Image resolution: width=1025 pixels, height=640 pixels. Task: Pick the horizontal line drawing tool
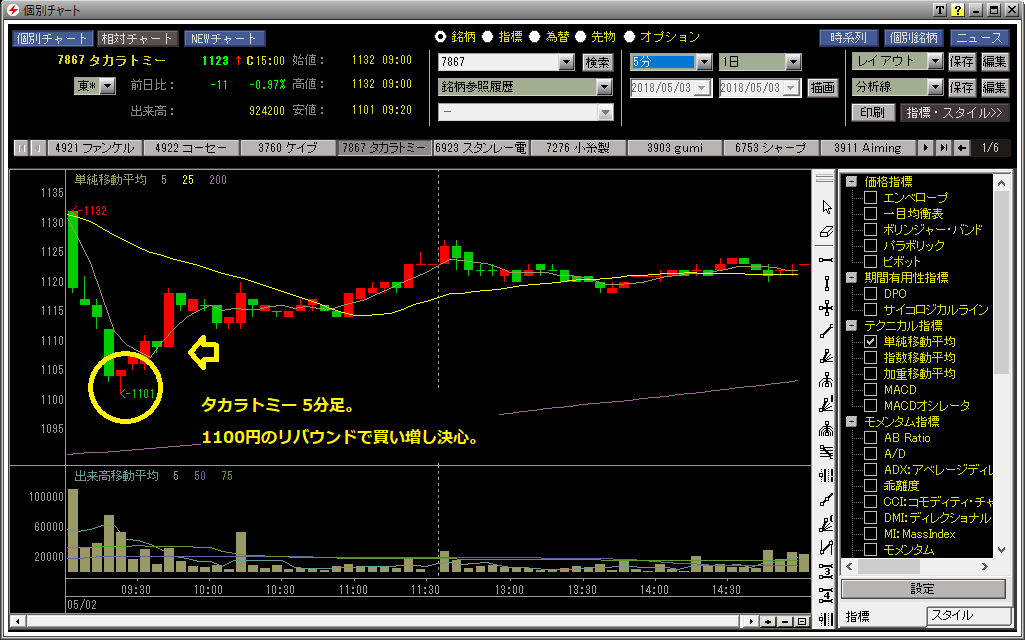pyautogui.click(x=826, y=260)
